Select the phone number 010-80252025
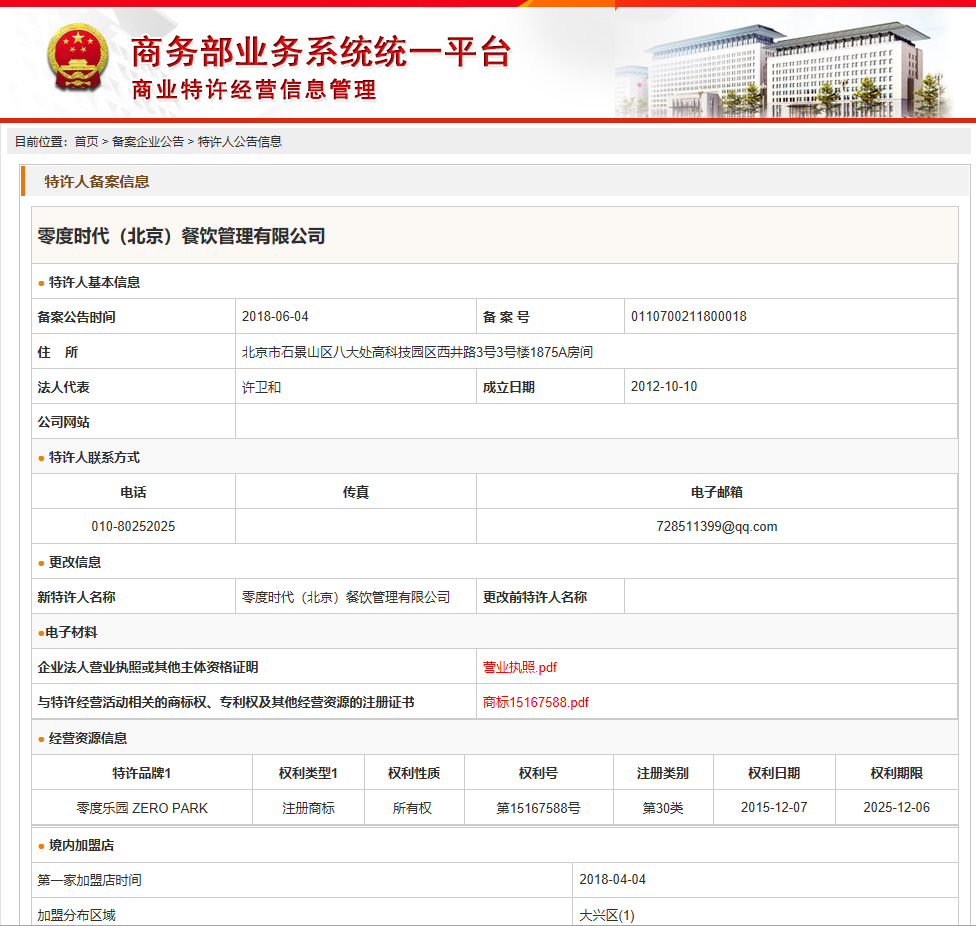 point(133,526)
